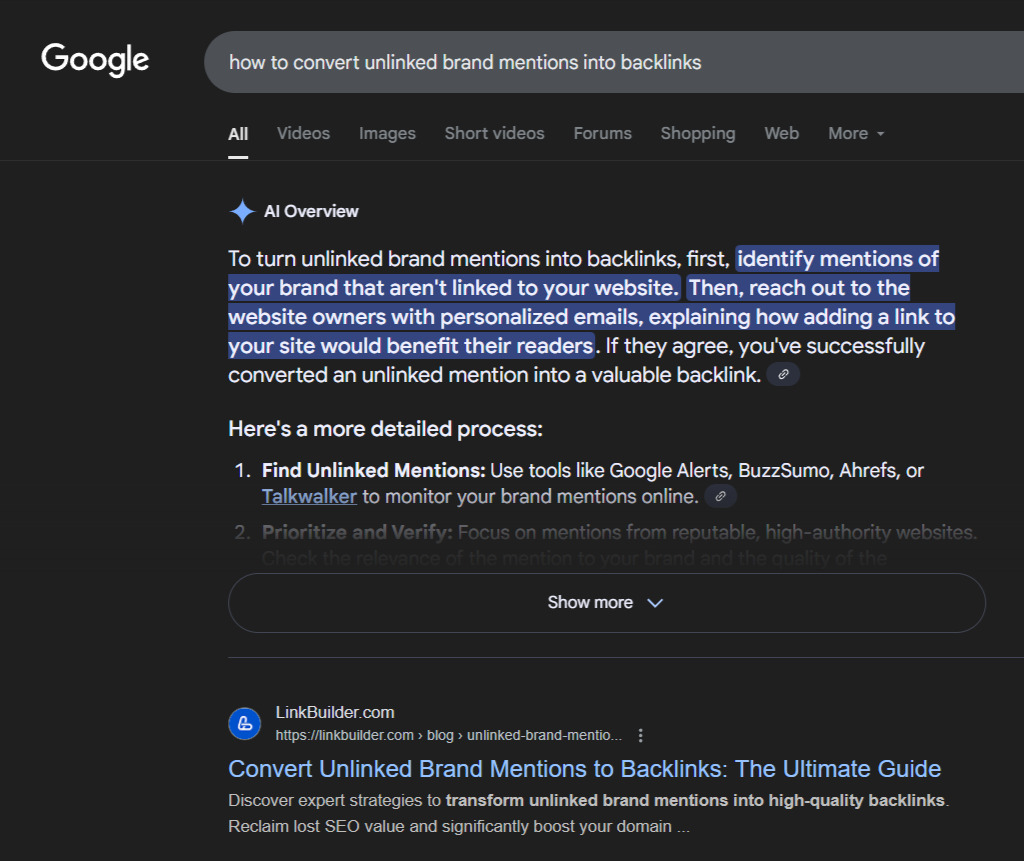This screenshot has width=1024, height=861.
Task: Click the AI Overview sparkle icon
Action: click(242, 211)
